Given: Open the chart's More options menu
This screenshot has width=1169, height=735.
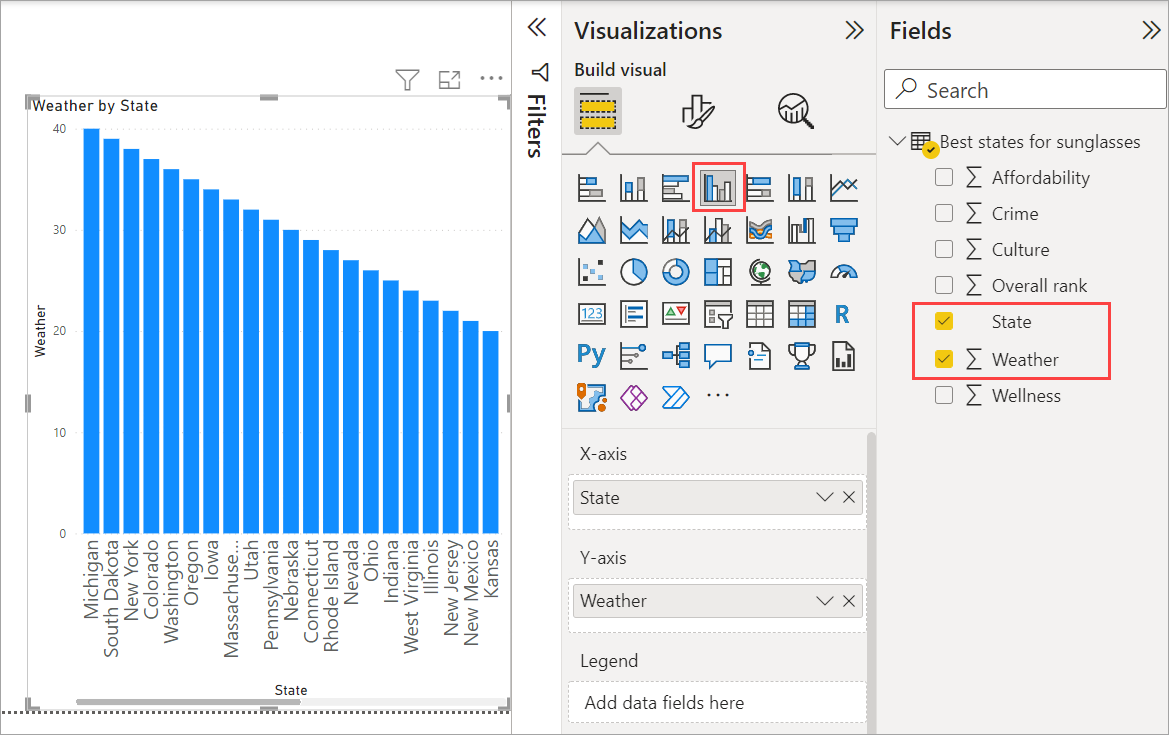Looking at the screenshot, I should 491,79.
